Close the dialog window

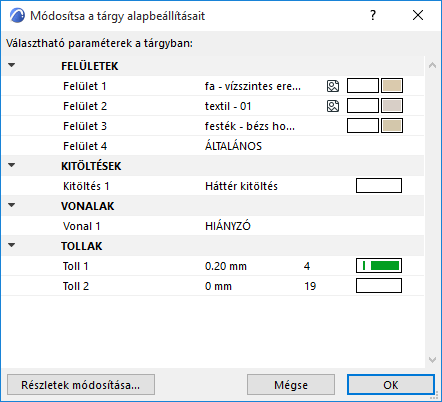tap(418, 15)
